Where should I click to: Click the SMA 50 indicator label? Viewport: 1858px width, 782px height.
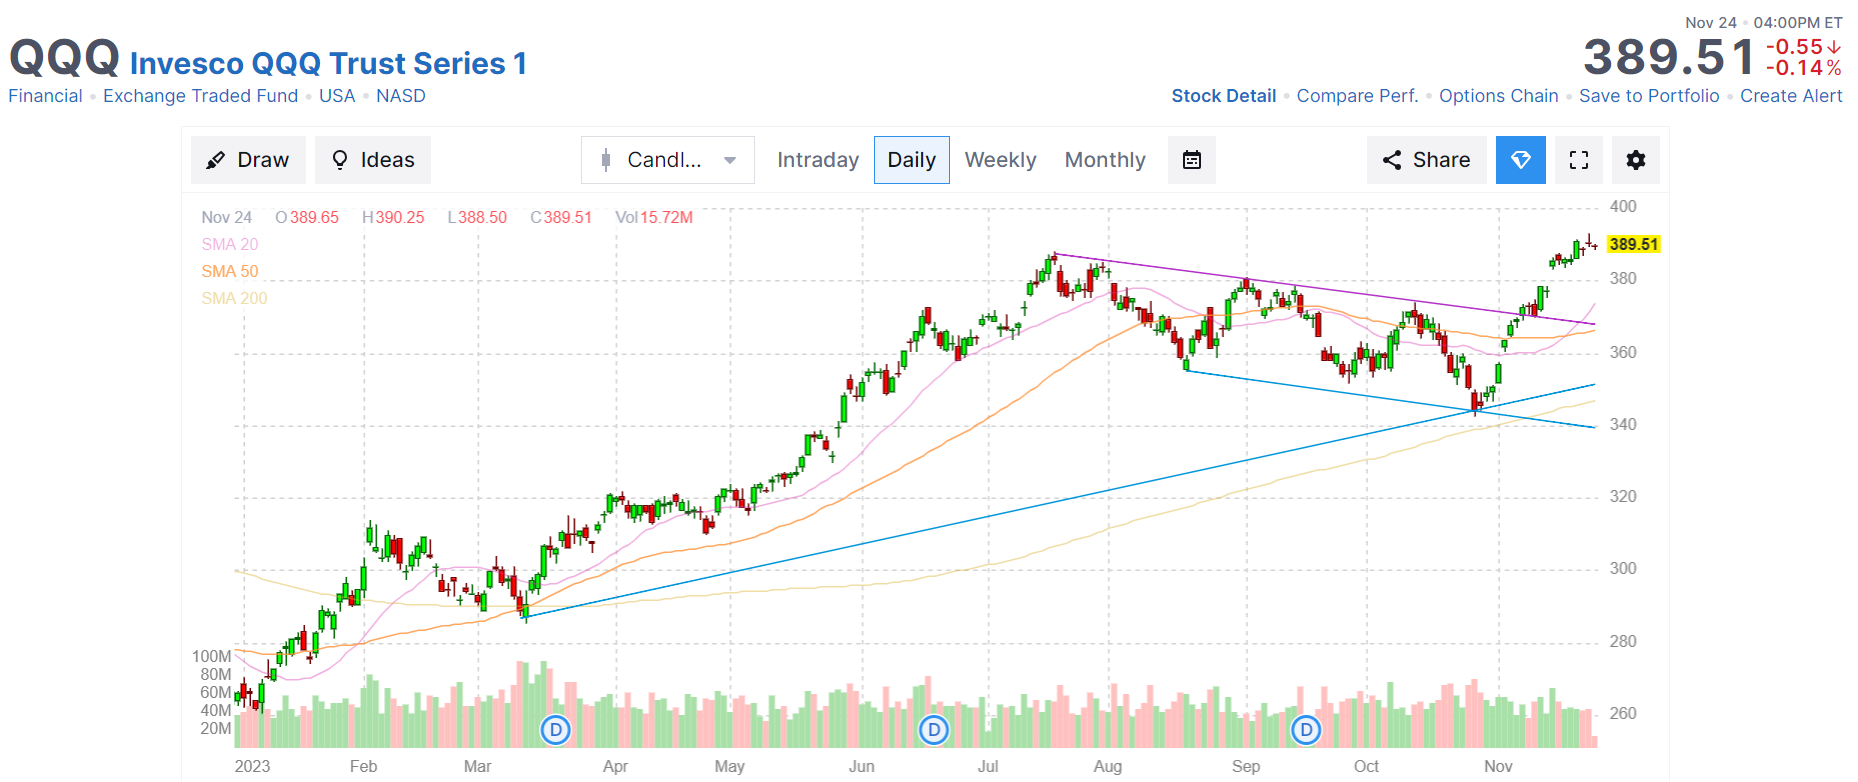pyautogui.click(x=230, y=271)
